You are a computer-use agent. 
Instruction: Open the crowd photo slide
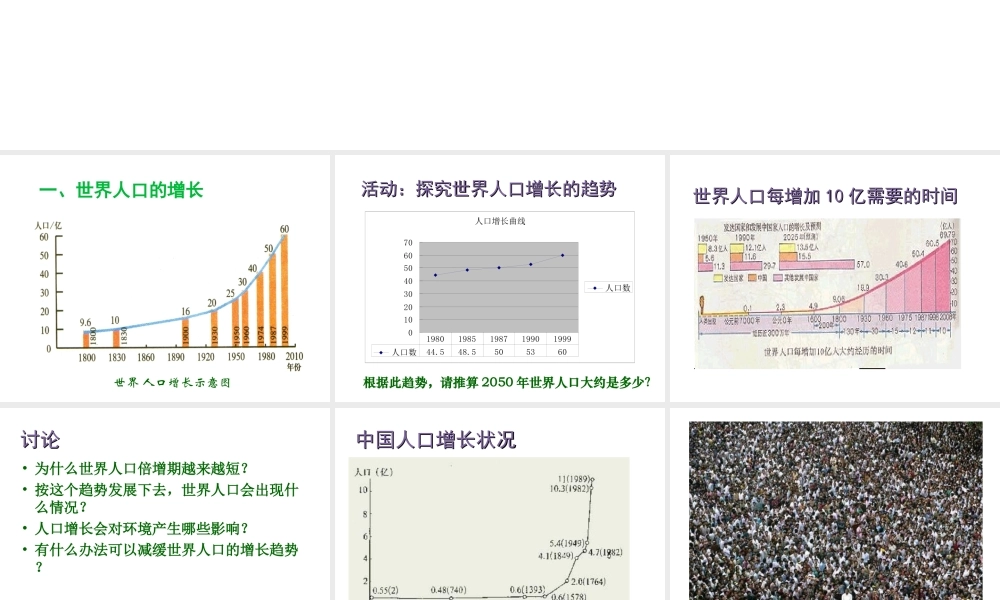point(835,504)
